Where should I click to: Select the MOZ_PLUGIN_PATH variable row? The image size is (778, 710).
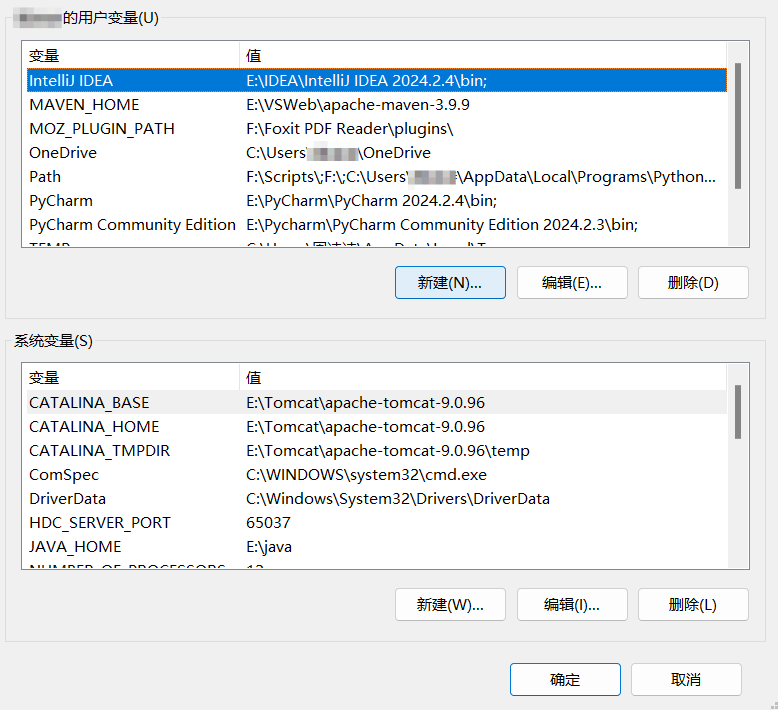pyautogui.click(x=377, y=129)
